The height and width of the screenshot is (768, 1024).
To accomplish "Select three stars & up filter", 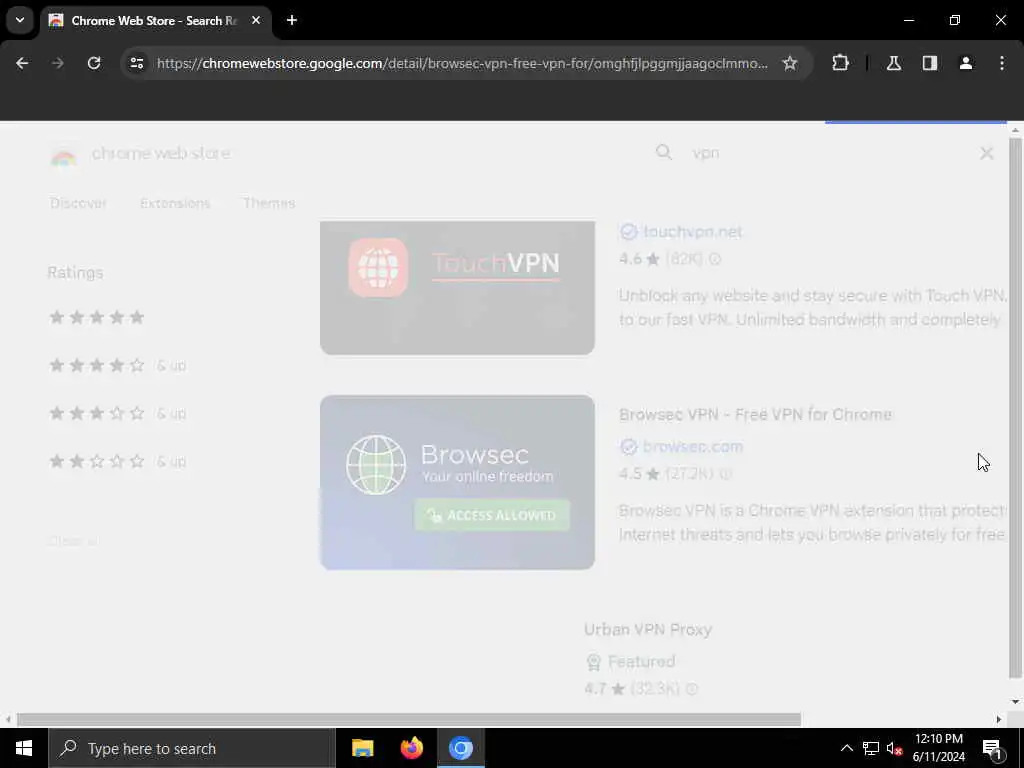I will pyautogui.click(x=118, y=413).
